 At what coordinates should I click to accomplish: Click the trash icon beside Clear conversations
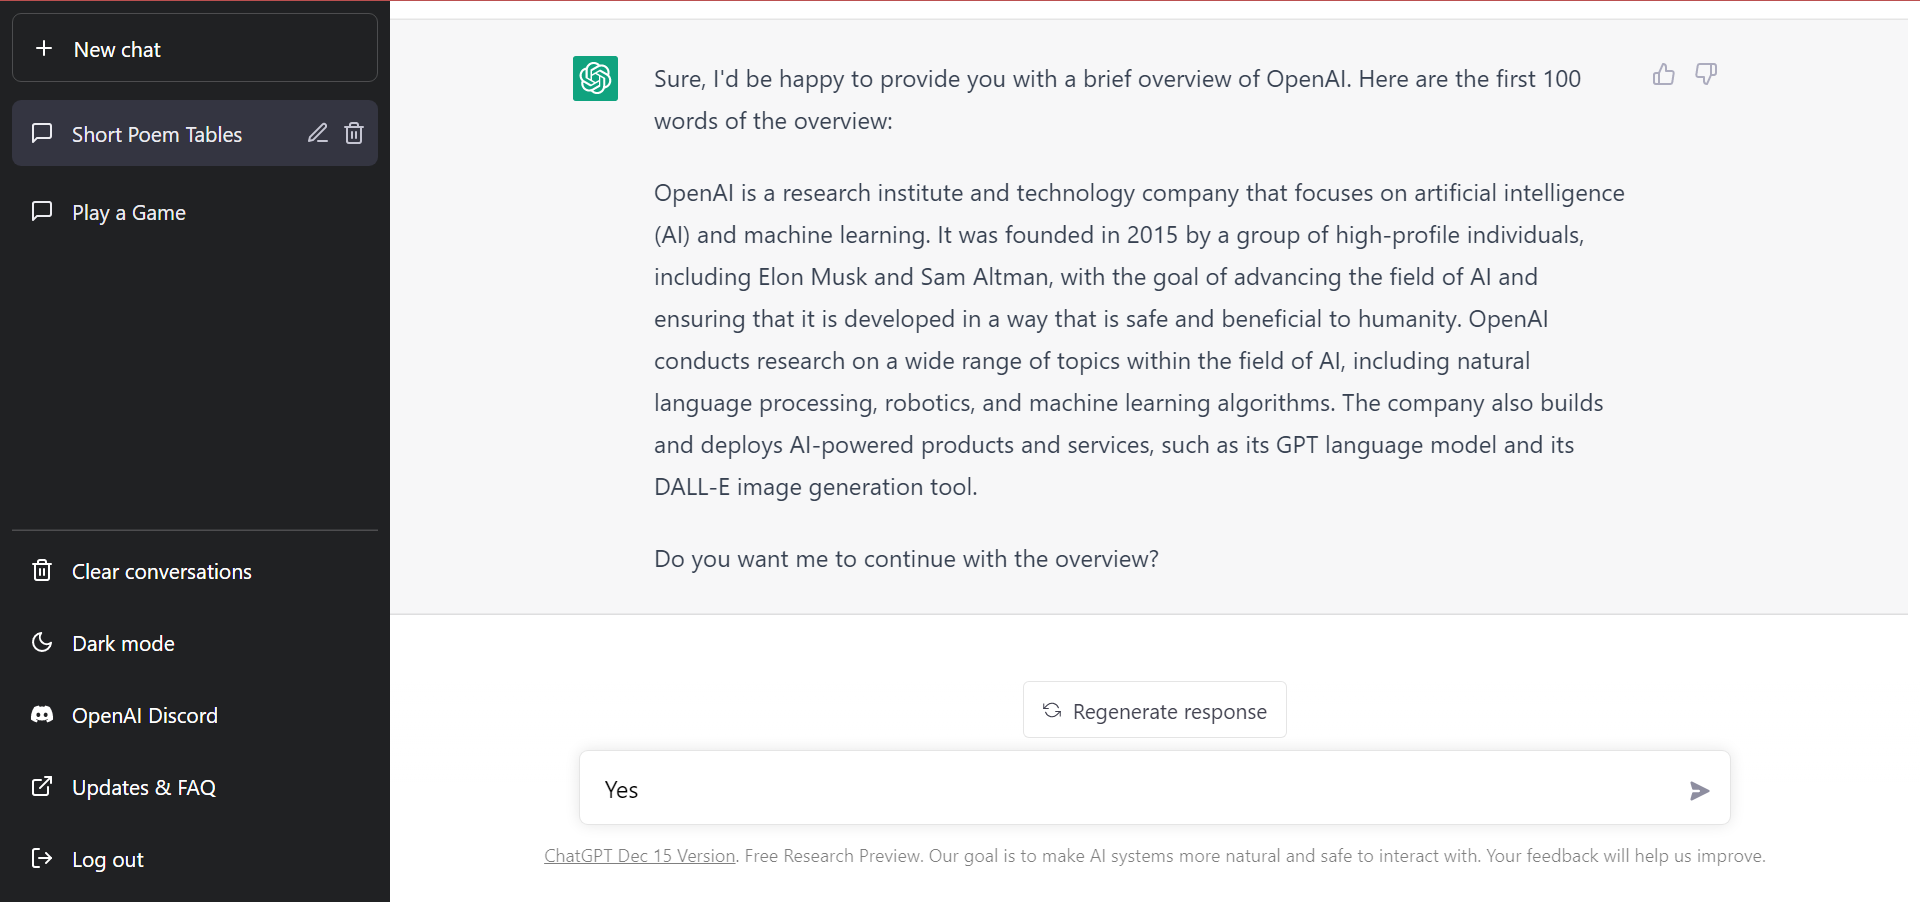42,571
